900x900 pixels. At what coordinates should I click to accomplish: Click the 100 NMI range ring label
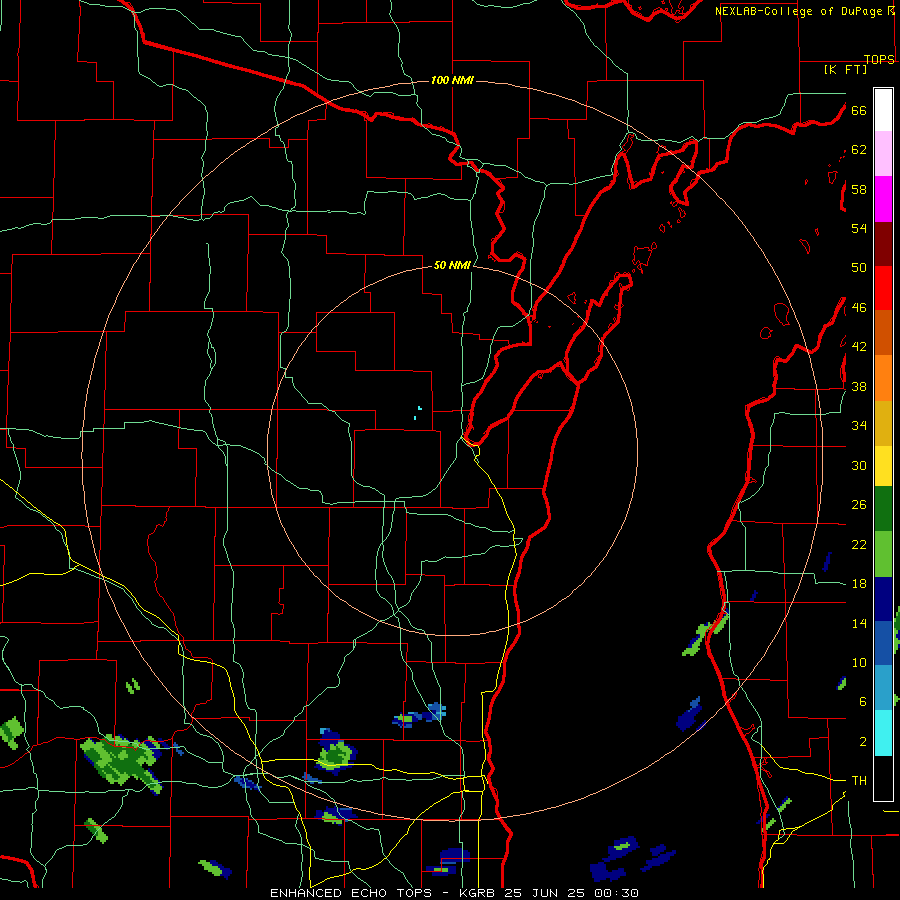[452, 80]
